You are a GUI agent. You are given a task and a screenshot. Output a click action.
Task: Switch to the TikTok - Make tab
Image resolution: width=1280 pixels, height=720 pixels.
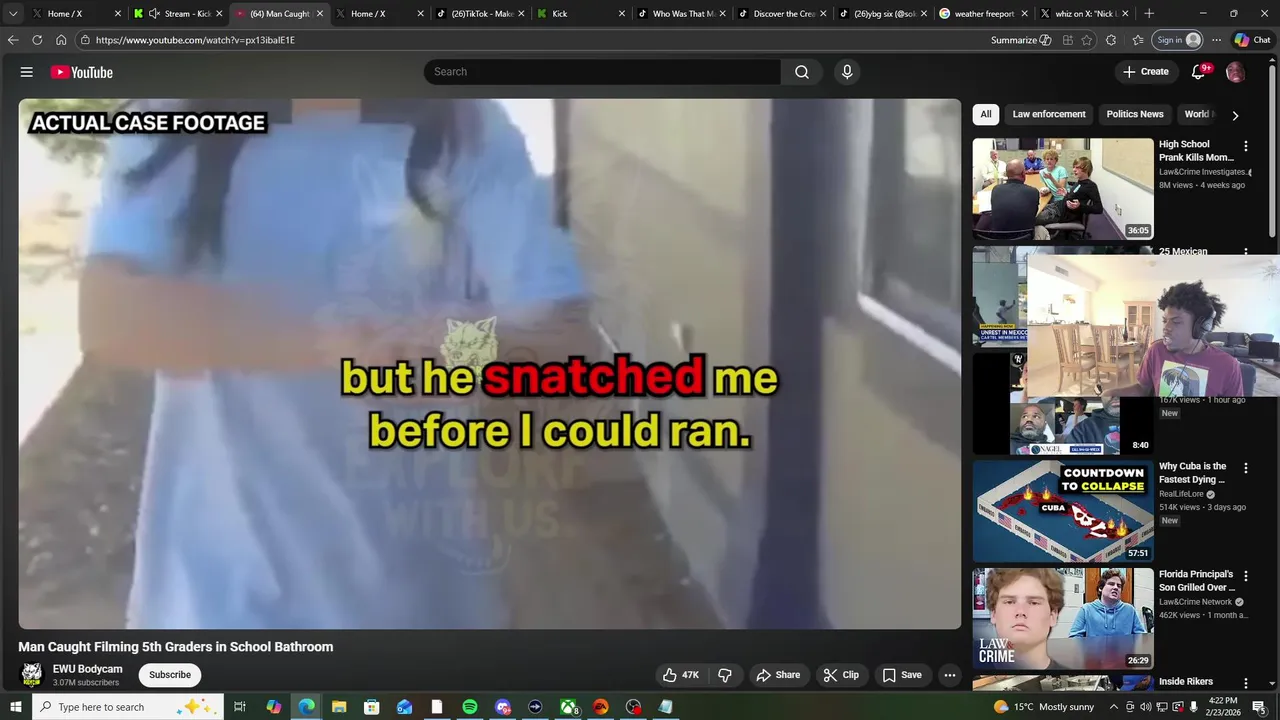[482, 14]
